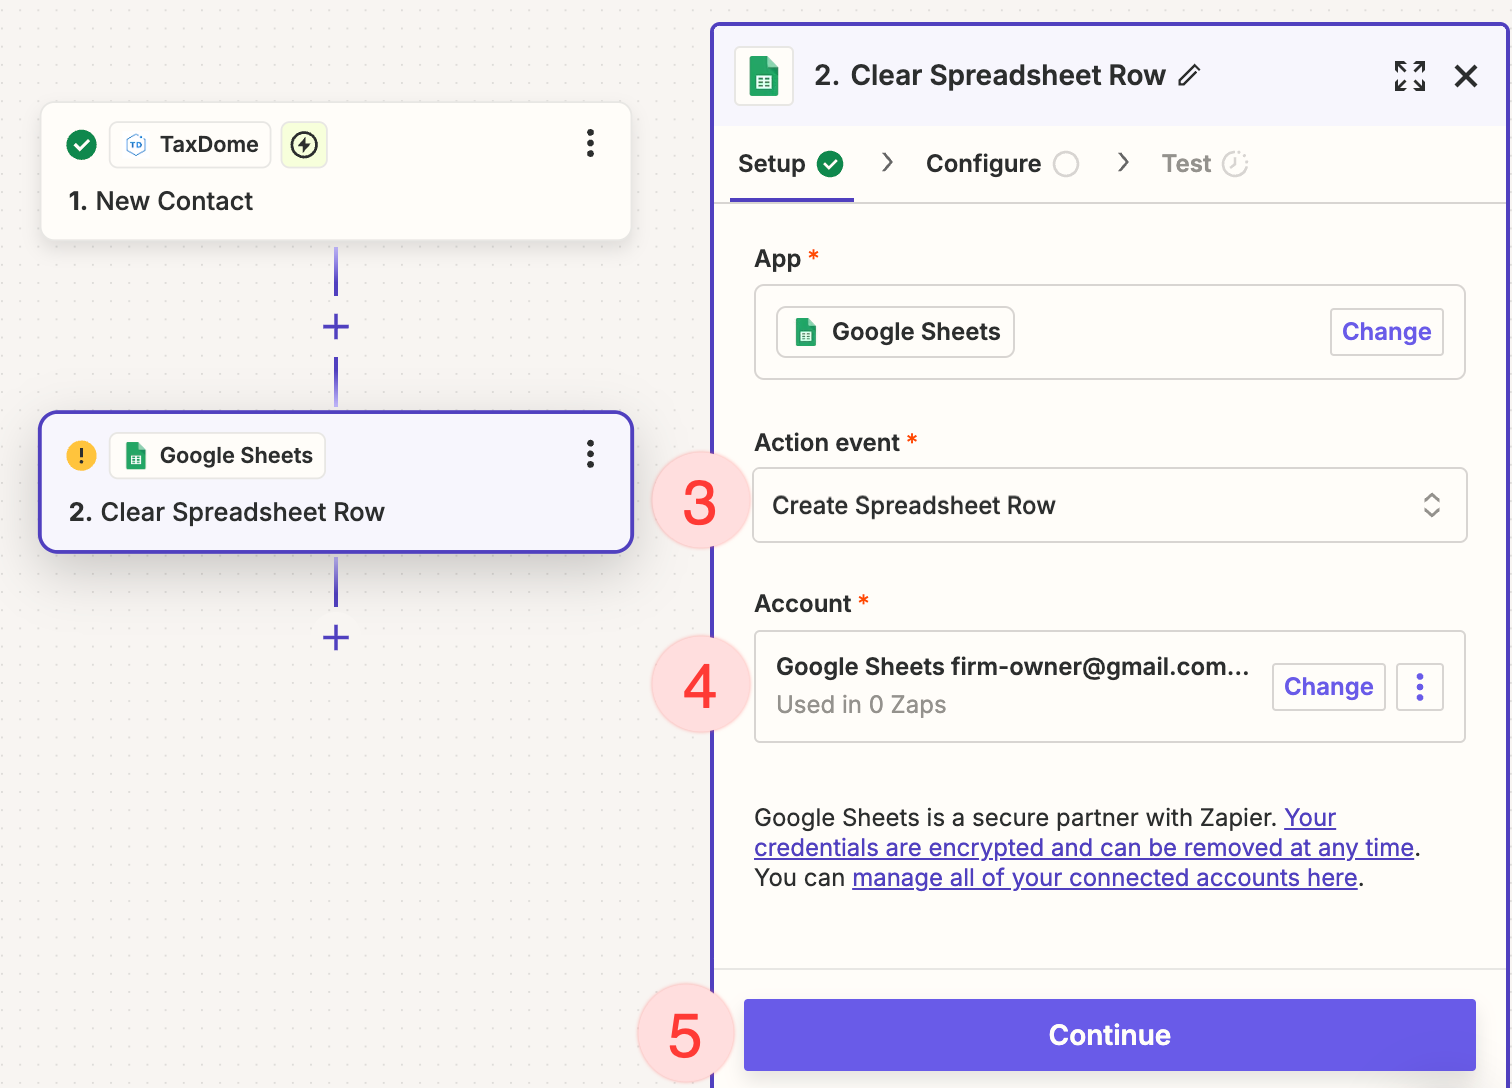Change the selected Google Sheets app
This screenshot has height=1088, width=1512.
pos(1385,332)
